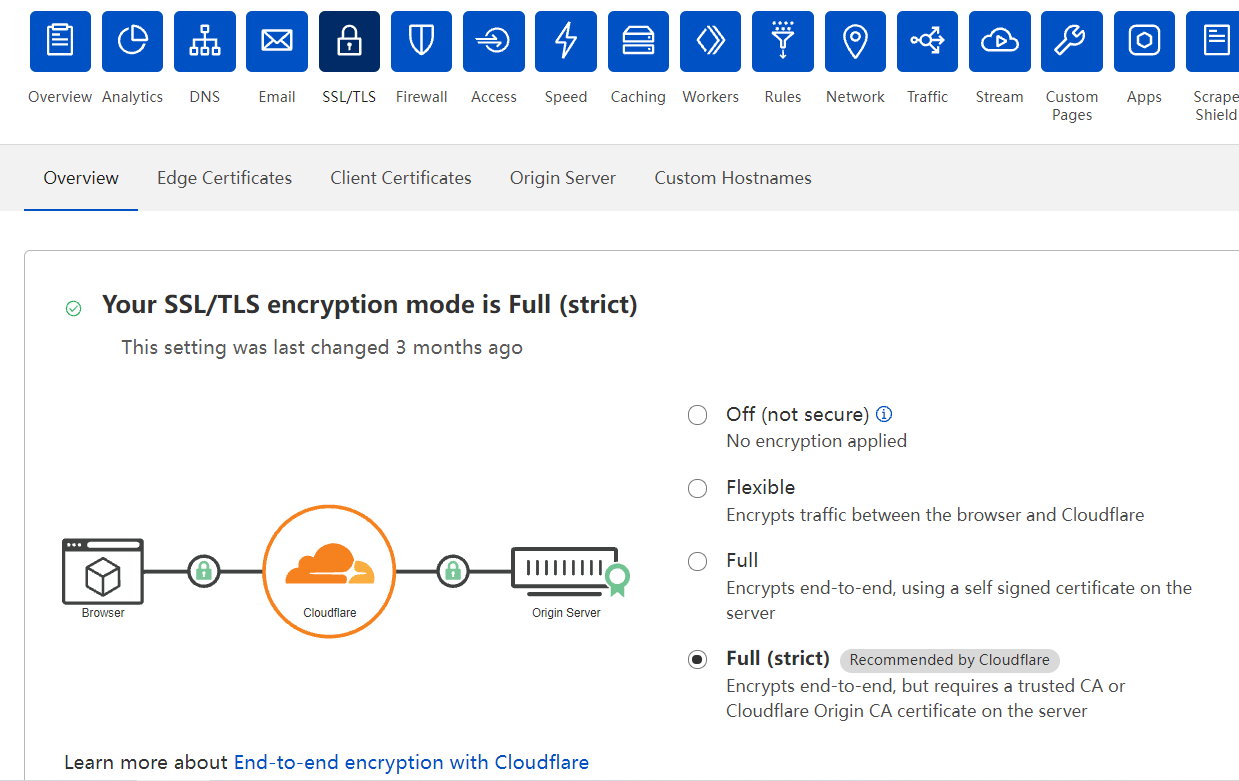
Task: Switch to the Edge Certificates tab
Action: click(224, 178)
